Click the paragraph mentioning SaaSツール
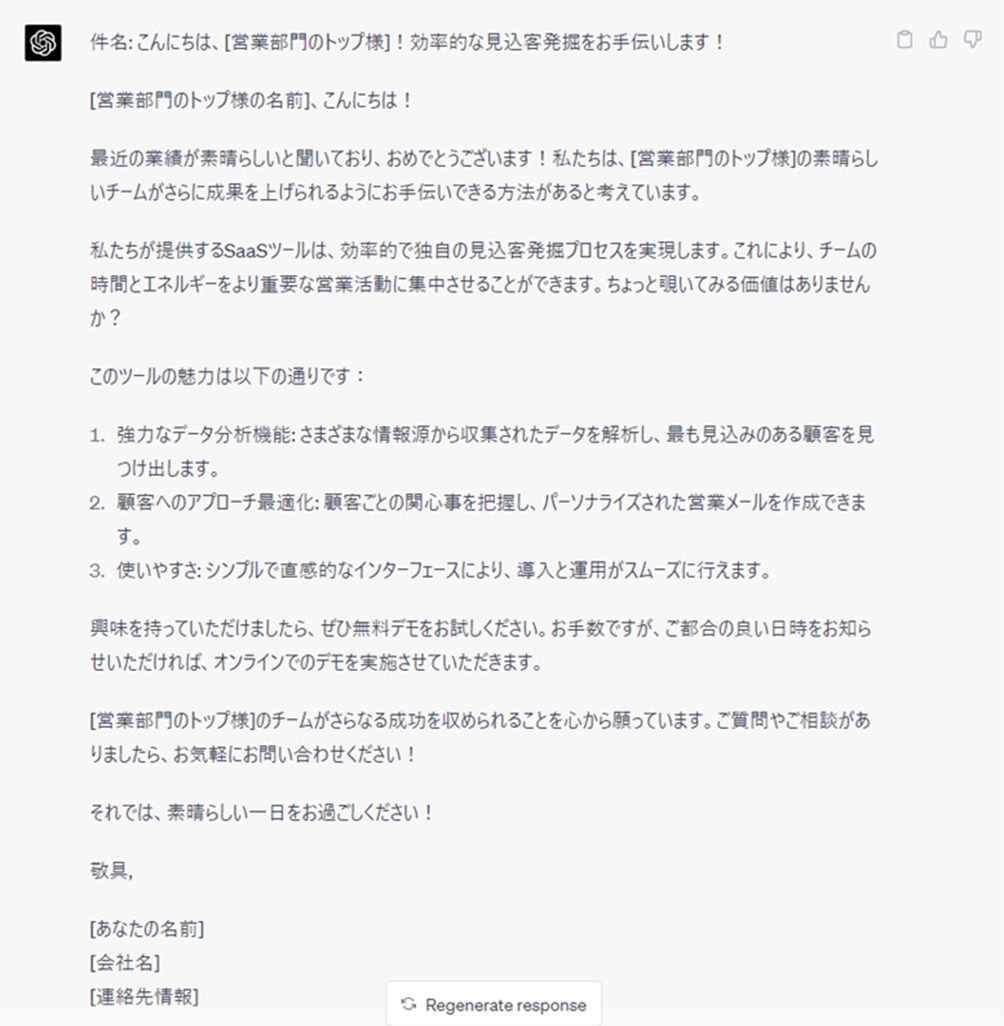The width and height of the screenshot is (1004, 1026). click(483, 284)
